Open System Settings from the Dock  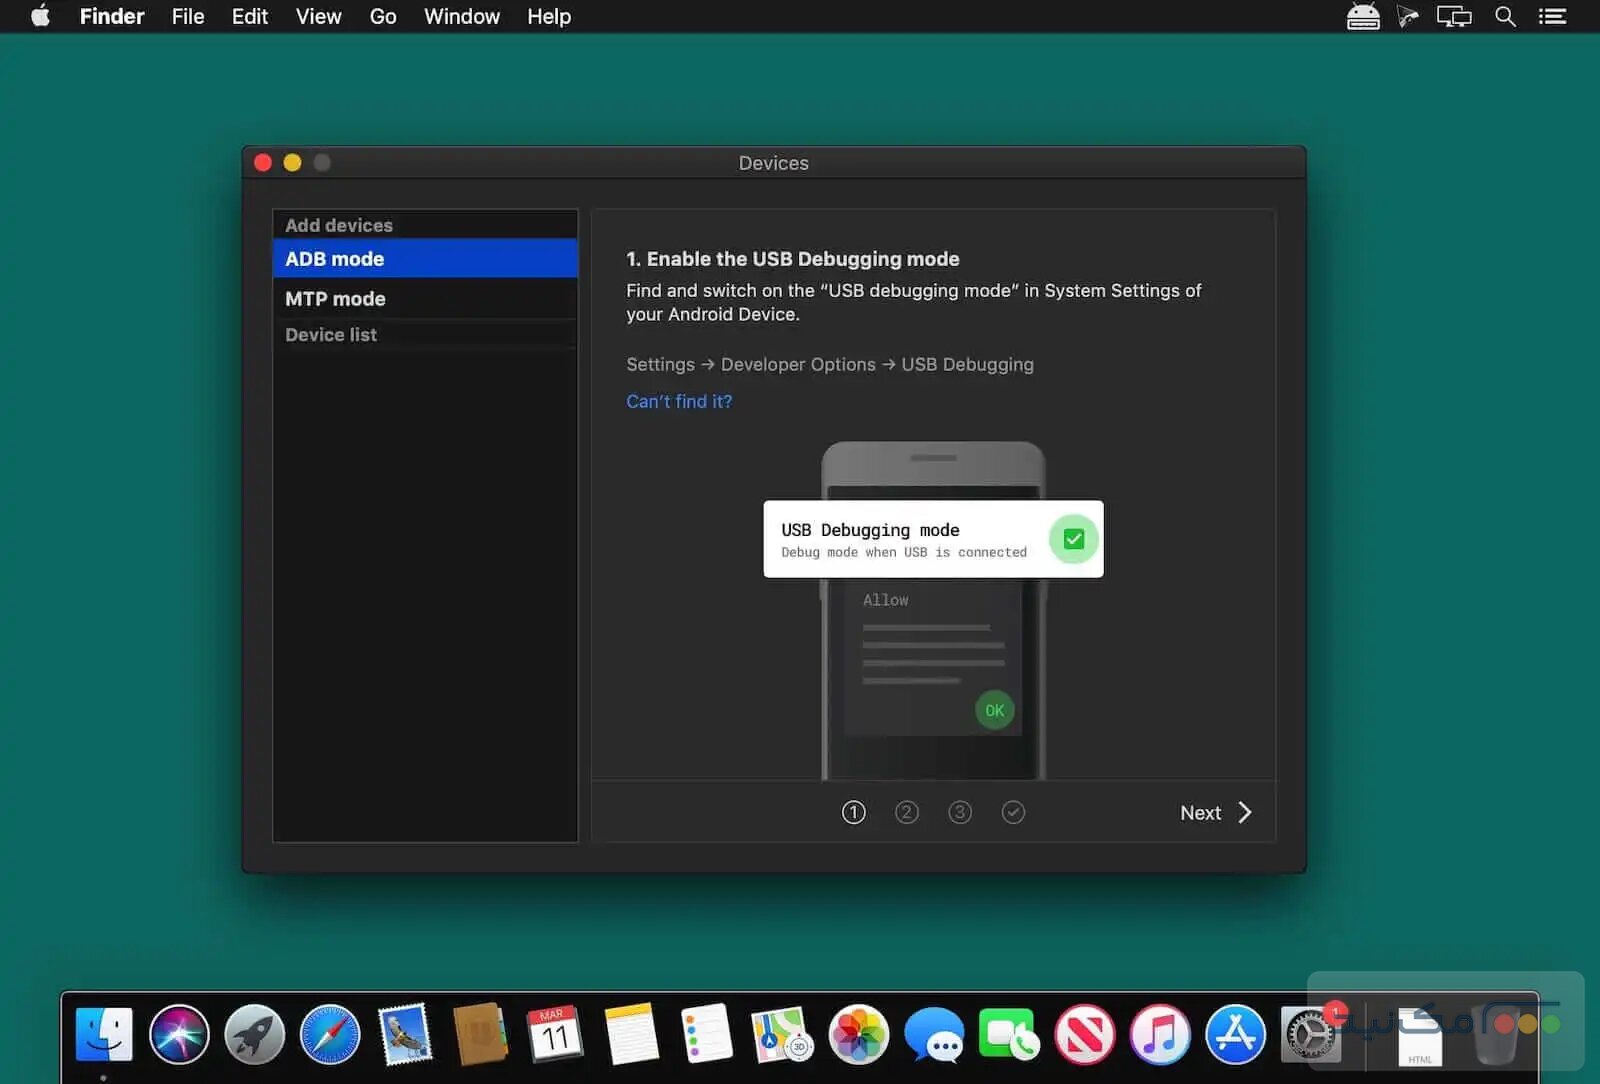[x=1310, y=1036]
